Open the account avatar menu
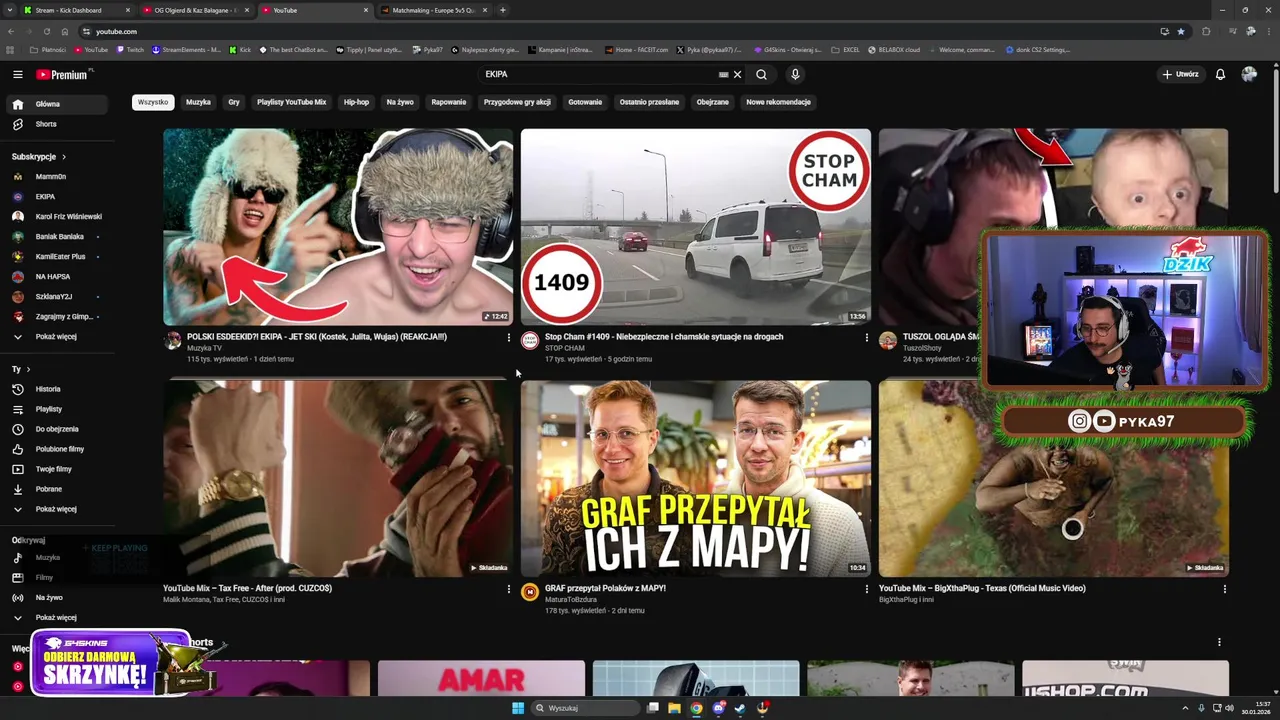1280x720 pixels. (x=1249, y=74)
